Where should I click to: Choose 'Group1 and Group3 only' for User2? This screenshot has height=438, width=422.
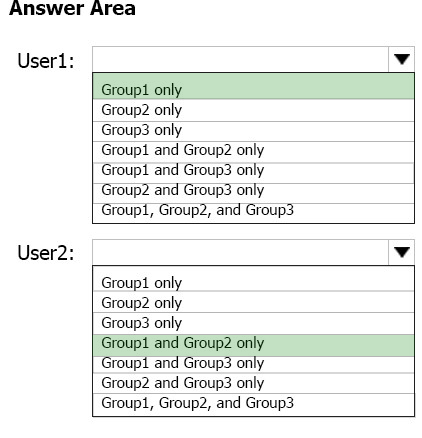pyautogui.click(x=253, y=364)
